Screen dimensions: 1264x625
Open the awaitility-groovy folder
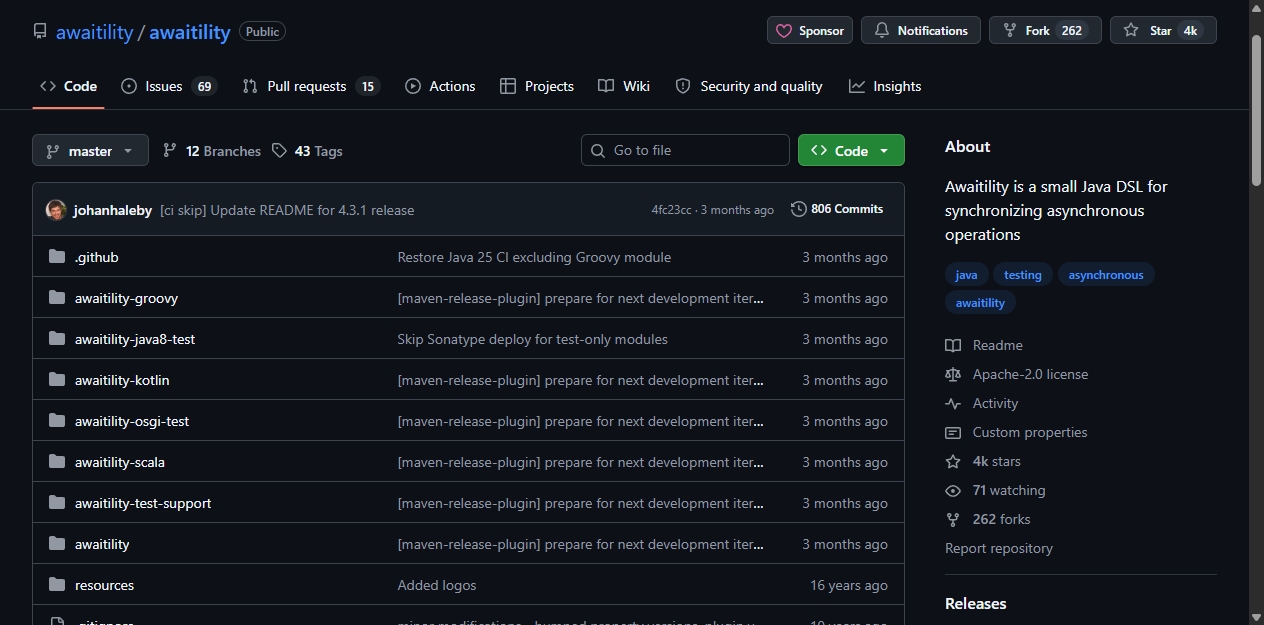click(126, 298)
